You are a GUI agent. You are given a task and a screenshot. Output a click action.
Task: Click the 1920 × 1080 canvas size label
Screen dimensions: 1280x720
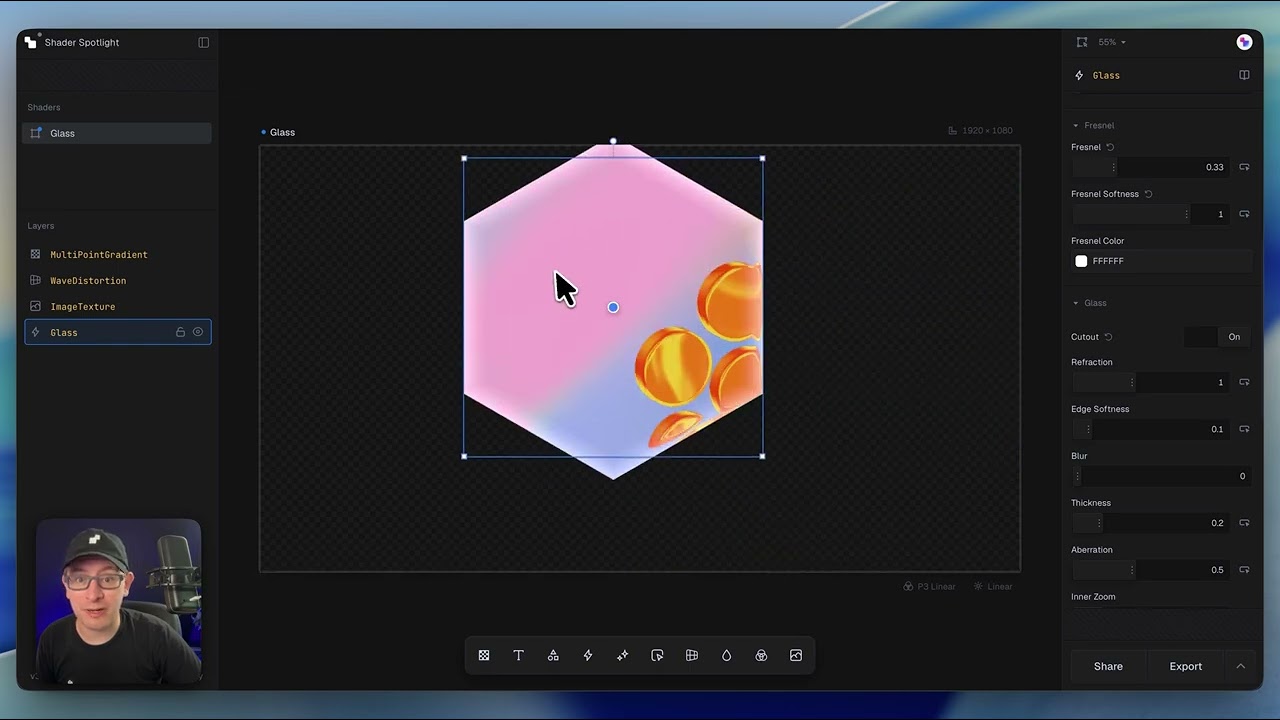(x=980, y=131)
